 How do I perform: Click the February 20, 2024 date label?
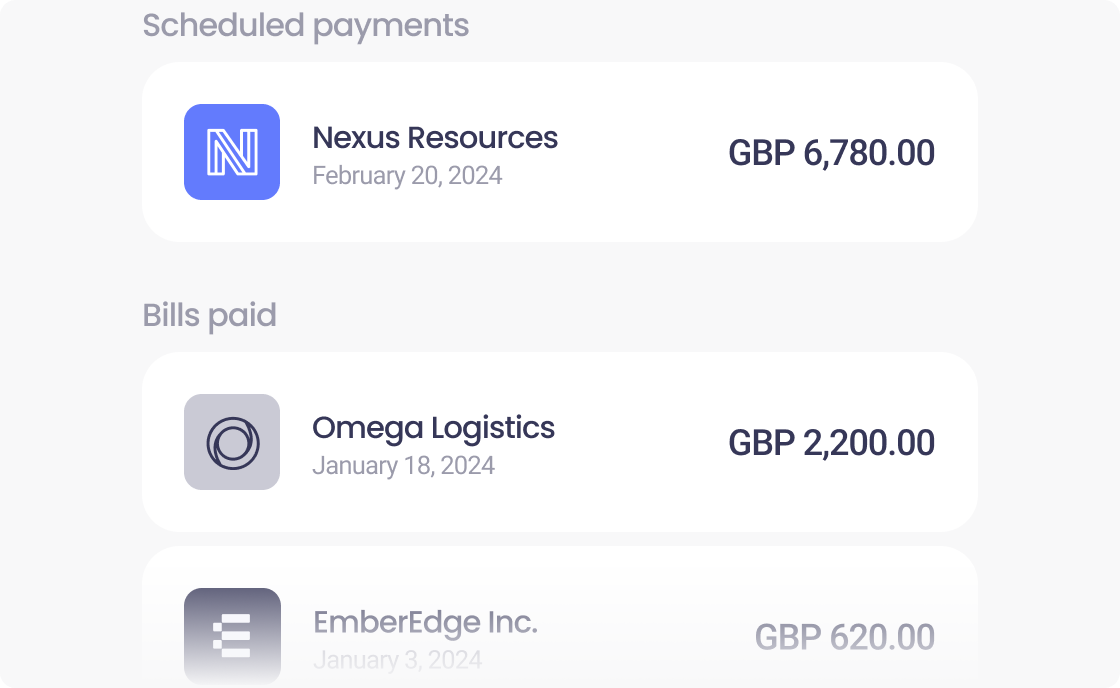point(407,176)
